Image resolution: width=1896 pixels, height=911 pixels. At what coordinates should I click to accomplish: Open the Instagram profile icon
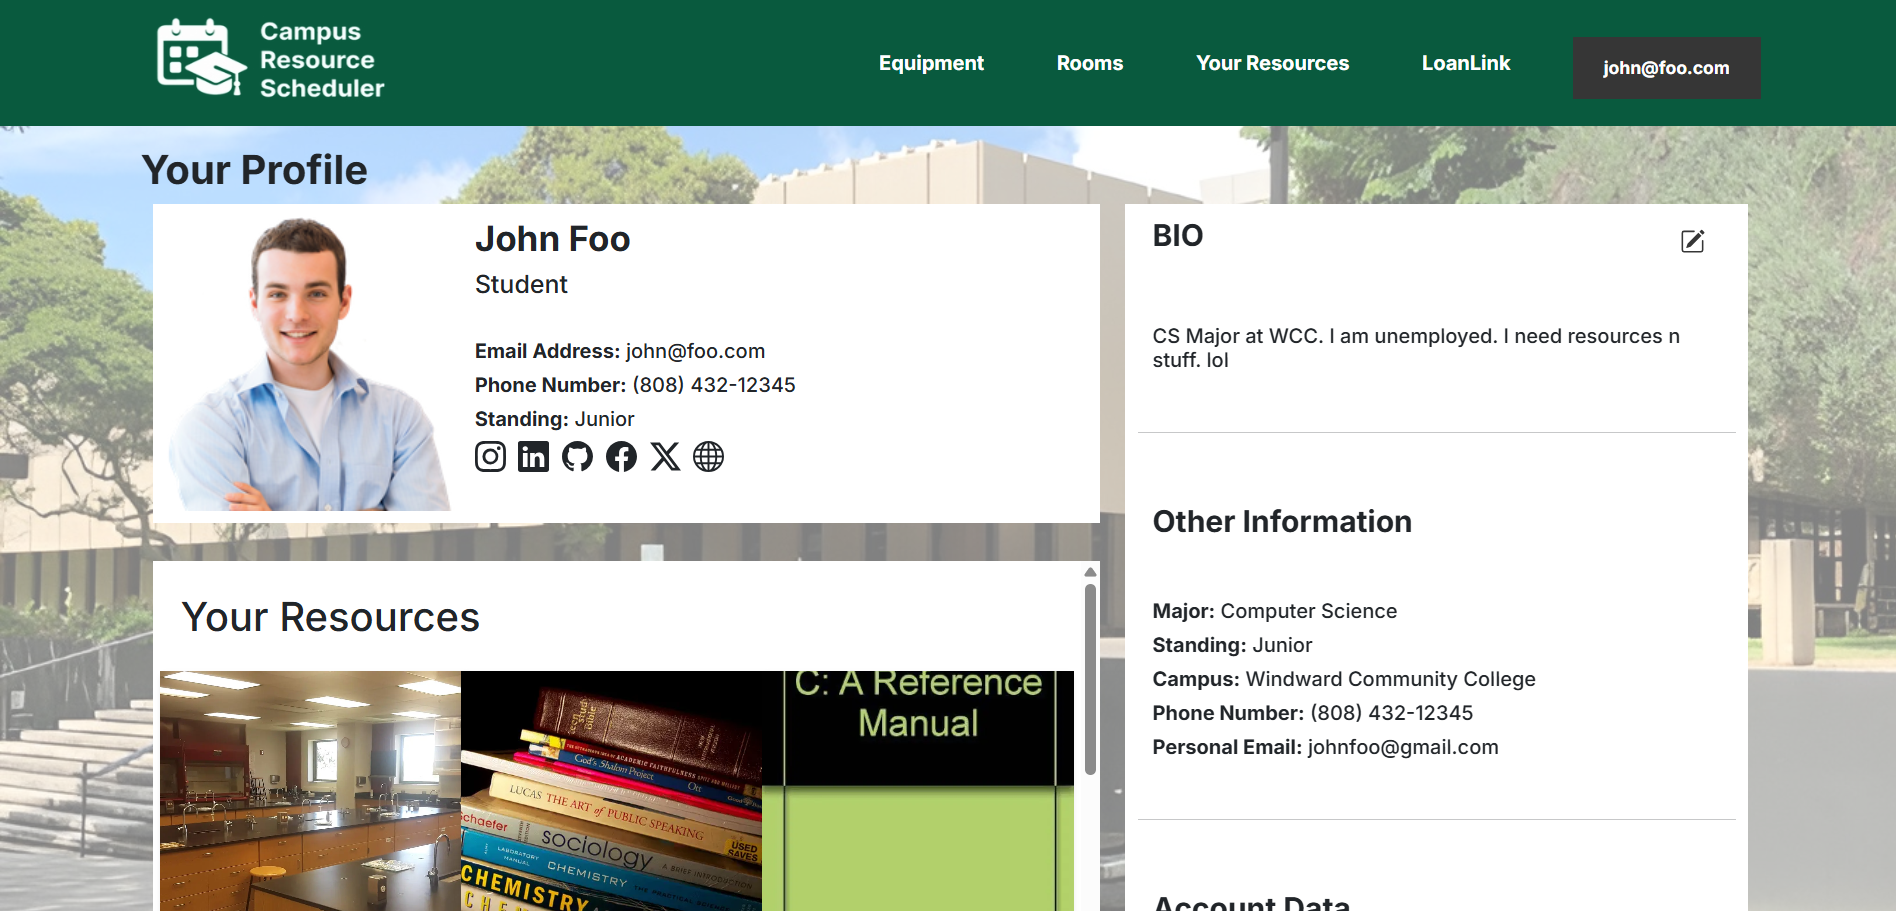(x=490, y=457)
